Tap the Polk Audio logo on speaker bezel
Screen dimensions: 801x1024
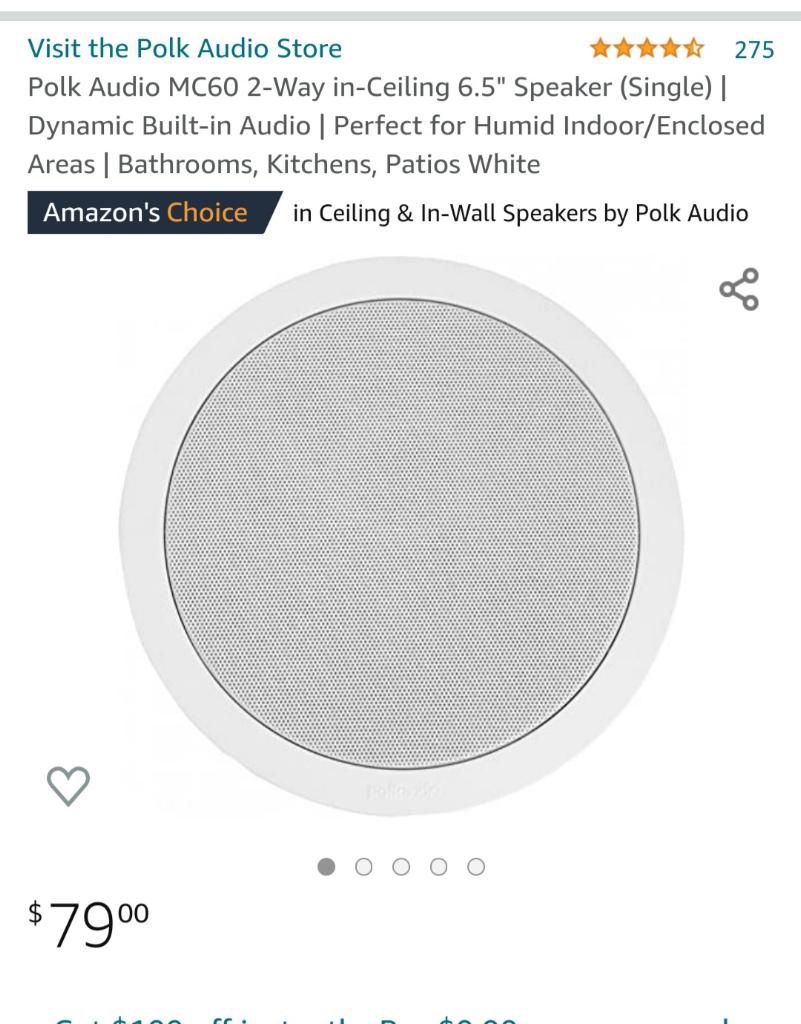(x=403, y=792)
